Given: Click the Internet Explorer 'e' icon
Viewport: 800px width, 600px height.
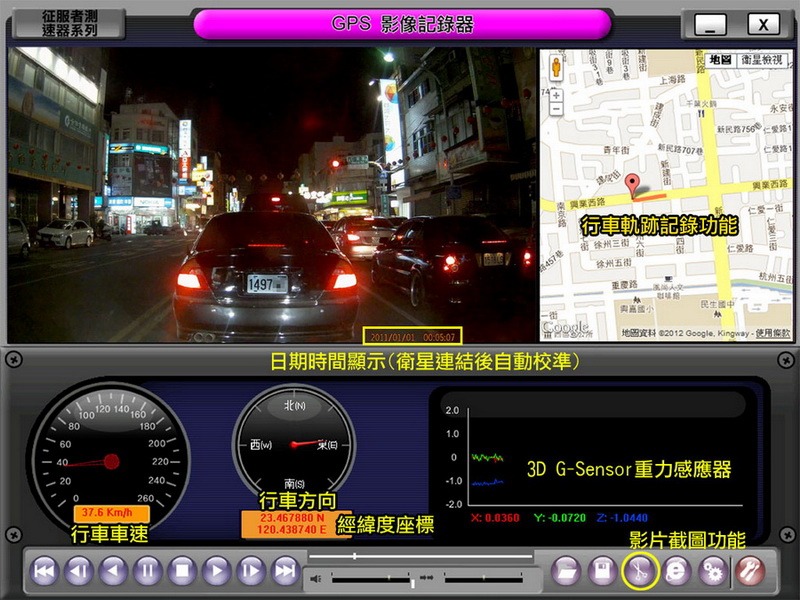Looking at the screenshot, I should click(676, 571).
